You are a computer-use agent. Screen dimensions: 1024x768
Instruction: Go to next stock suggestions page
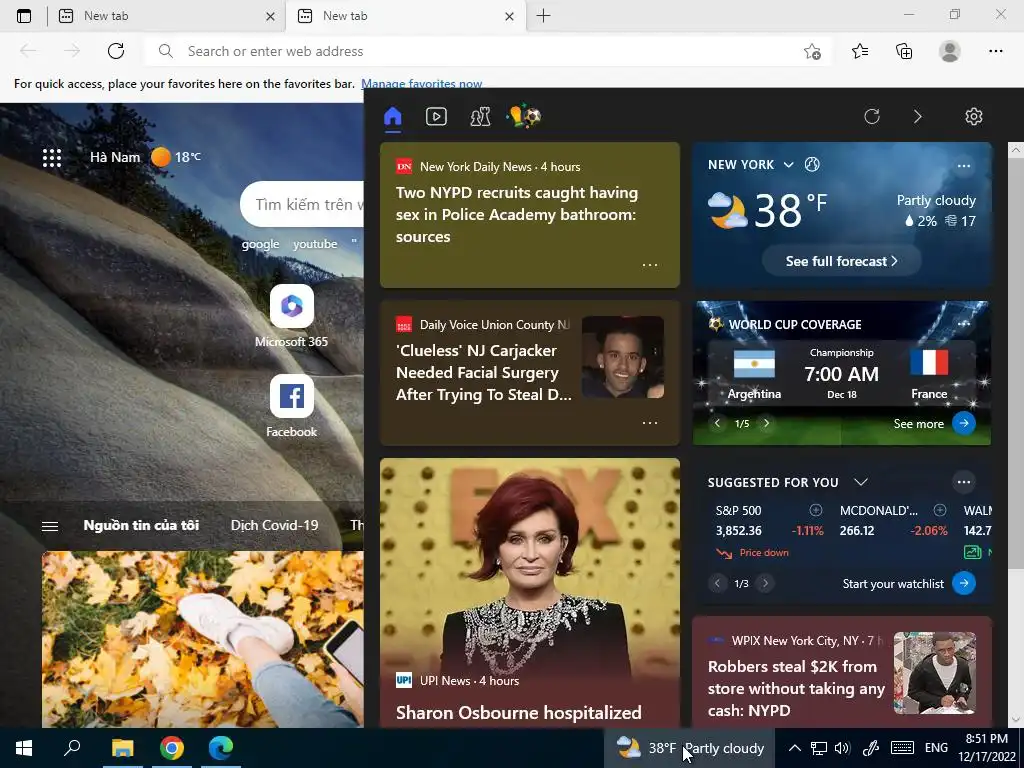[765, 583]
